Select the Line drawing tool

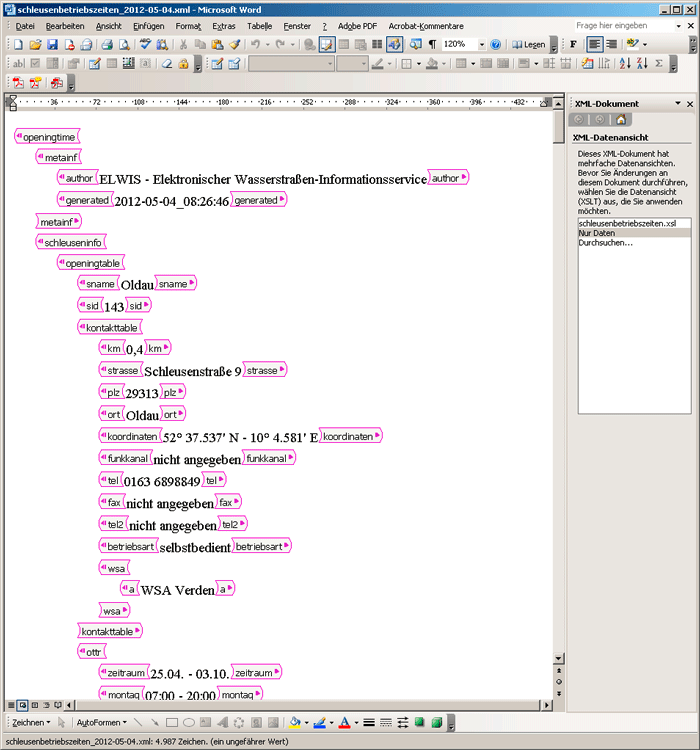point(138,722)
